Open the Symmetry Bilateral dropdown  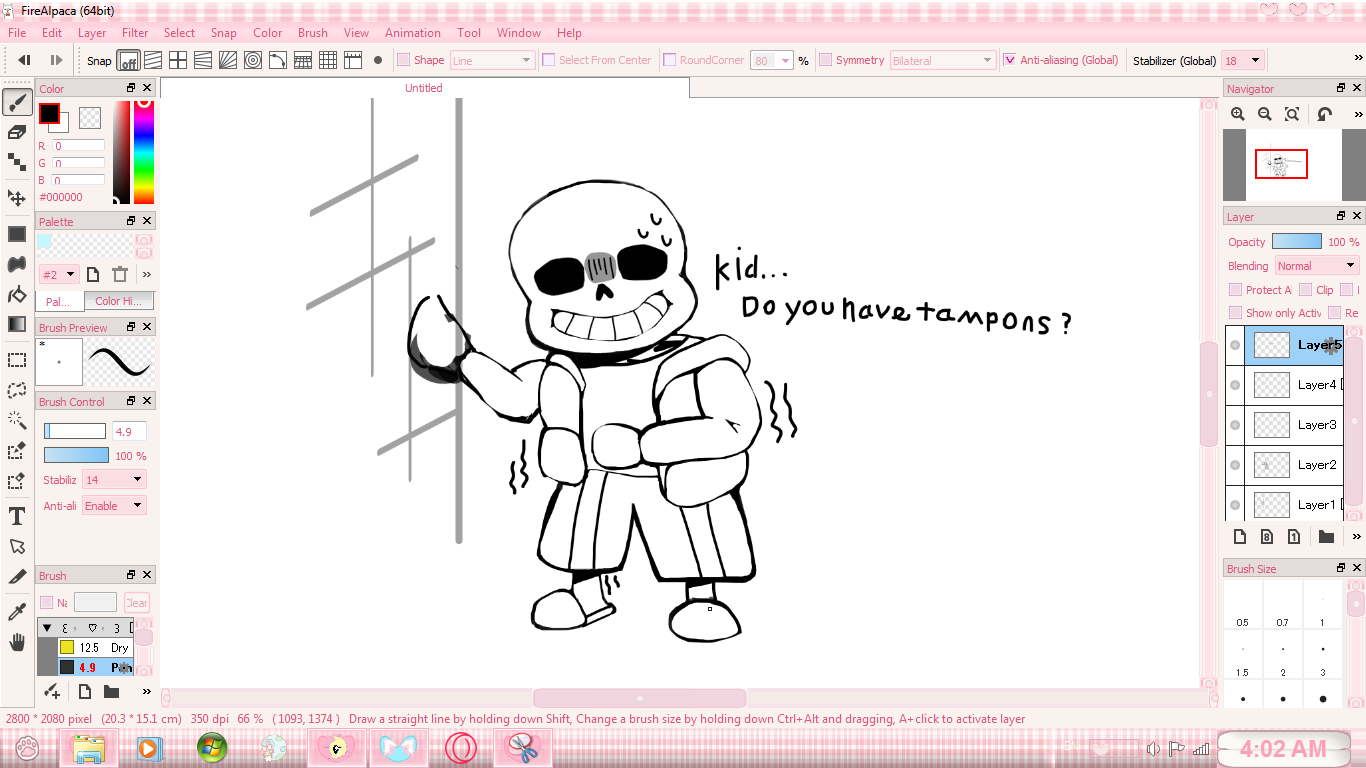pos(943,60)
